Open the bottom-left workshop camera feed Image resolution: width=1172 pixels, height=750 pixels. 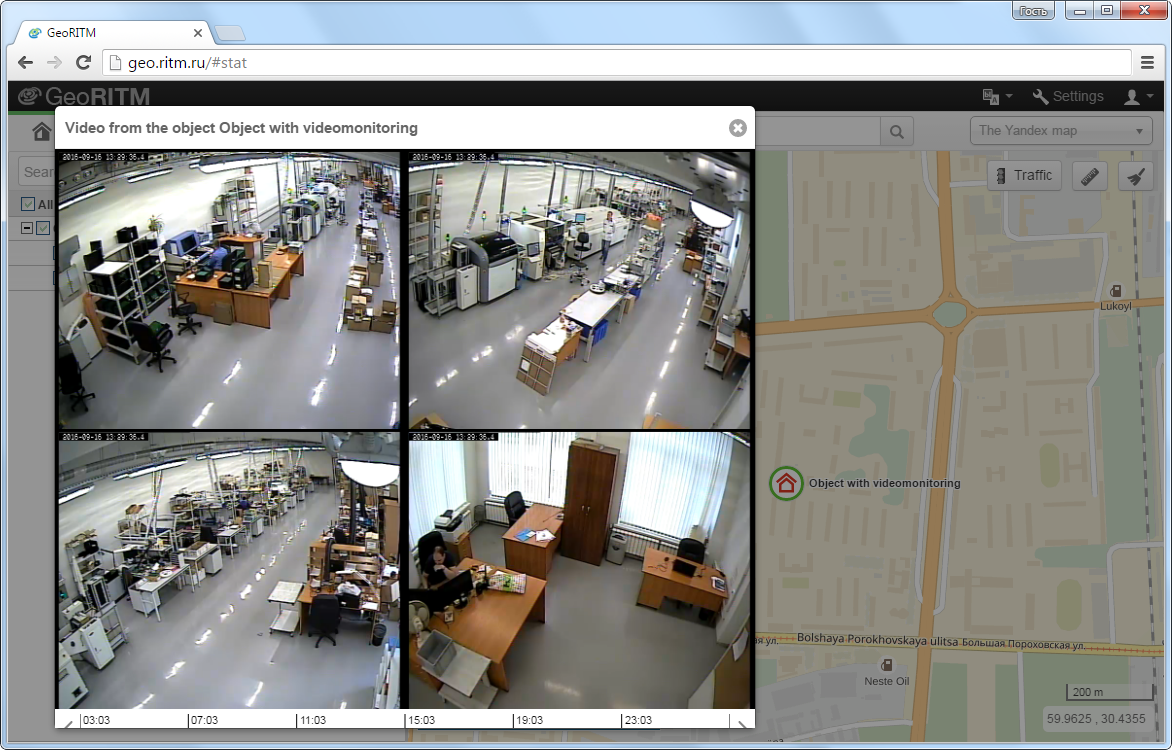(229, 570)
